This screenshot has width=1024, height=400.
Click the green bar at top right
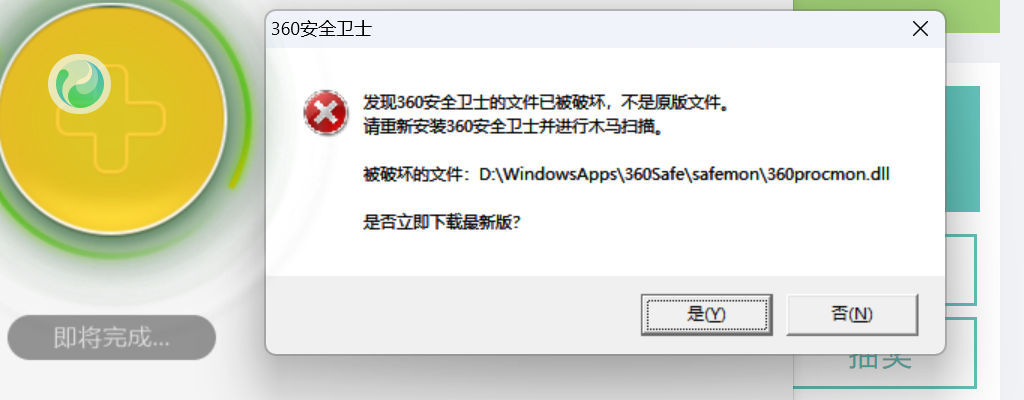[x=972, y=16]
